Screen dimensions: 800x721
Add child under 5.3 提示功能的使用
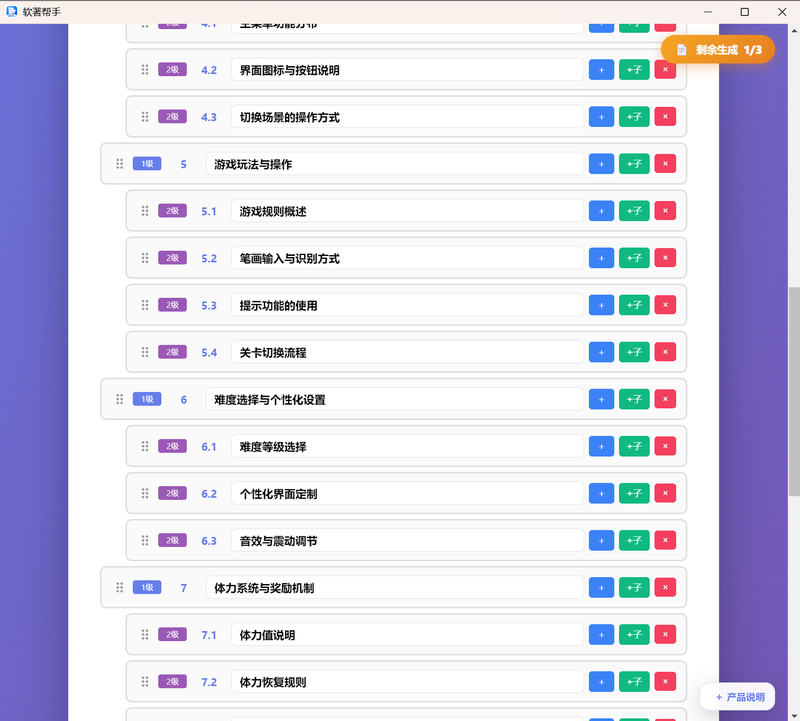tap(634, 305)
